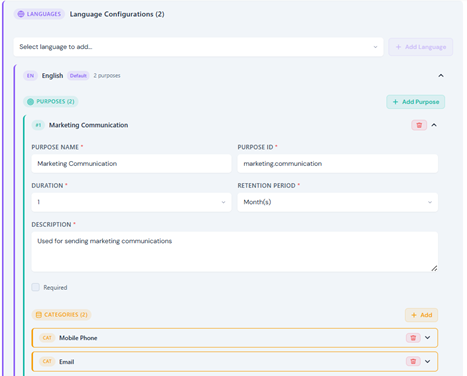Toggle the Required checkbox
The image size is (467, 376).
[x=36, y=287]
